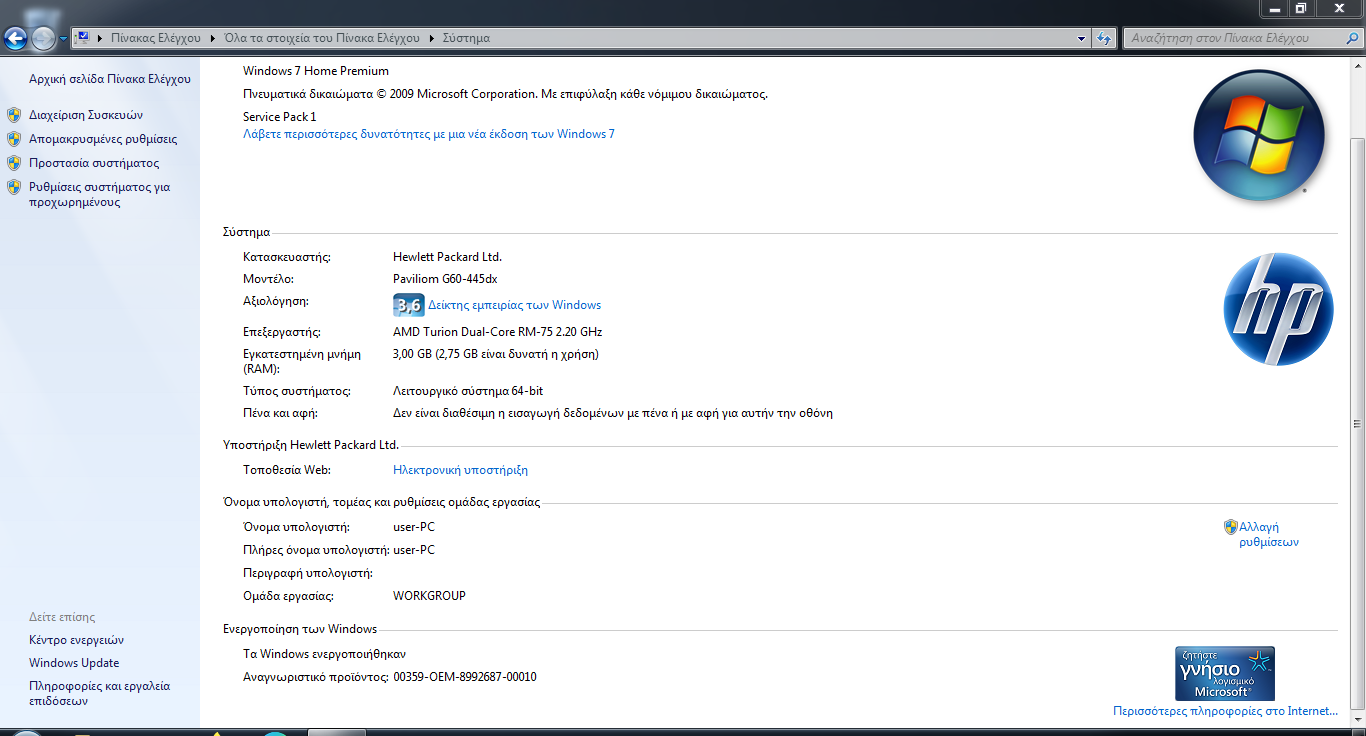Image resolution: width=1366 pixels, height=736 pixels.
Task: Open Πληροφορίες και εργαλεία επιδόσεων
Action: click(x=100, y=694)
